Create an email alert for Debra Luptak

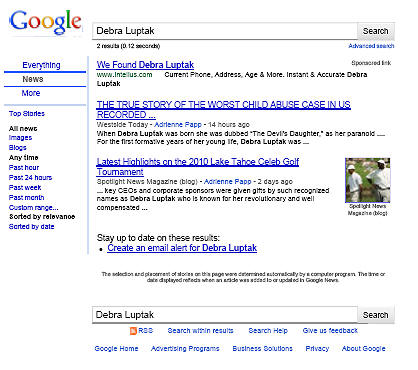point(182,248)
